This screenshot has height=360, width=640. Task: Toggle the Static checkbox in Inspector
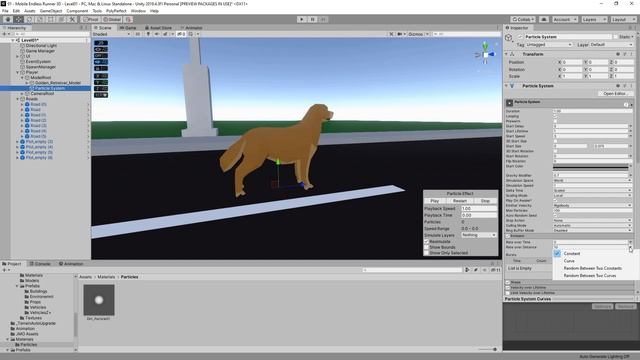point(616,37)
